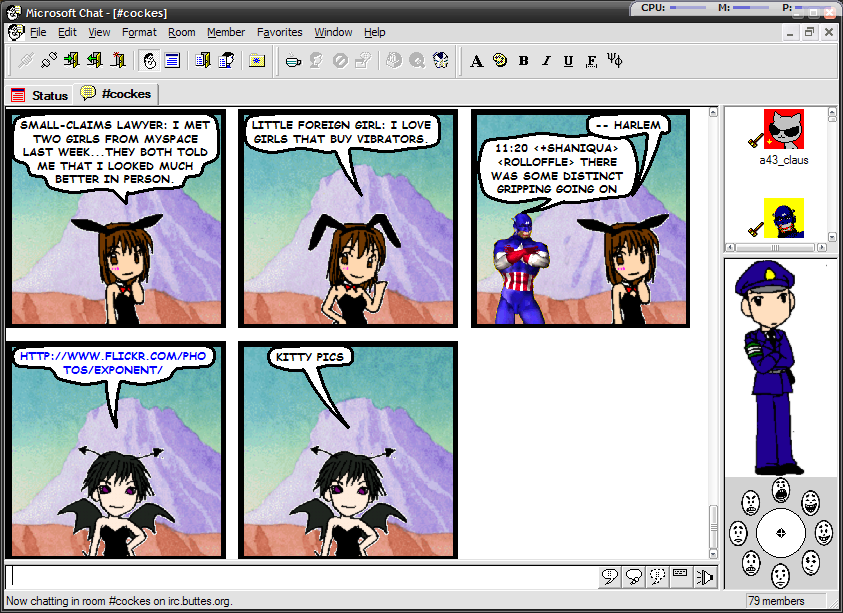Screen dimensions: 843x613
Task: Toggle underline formatting
Action: click(568, 61)
